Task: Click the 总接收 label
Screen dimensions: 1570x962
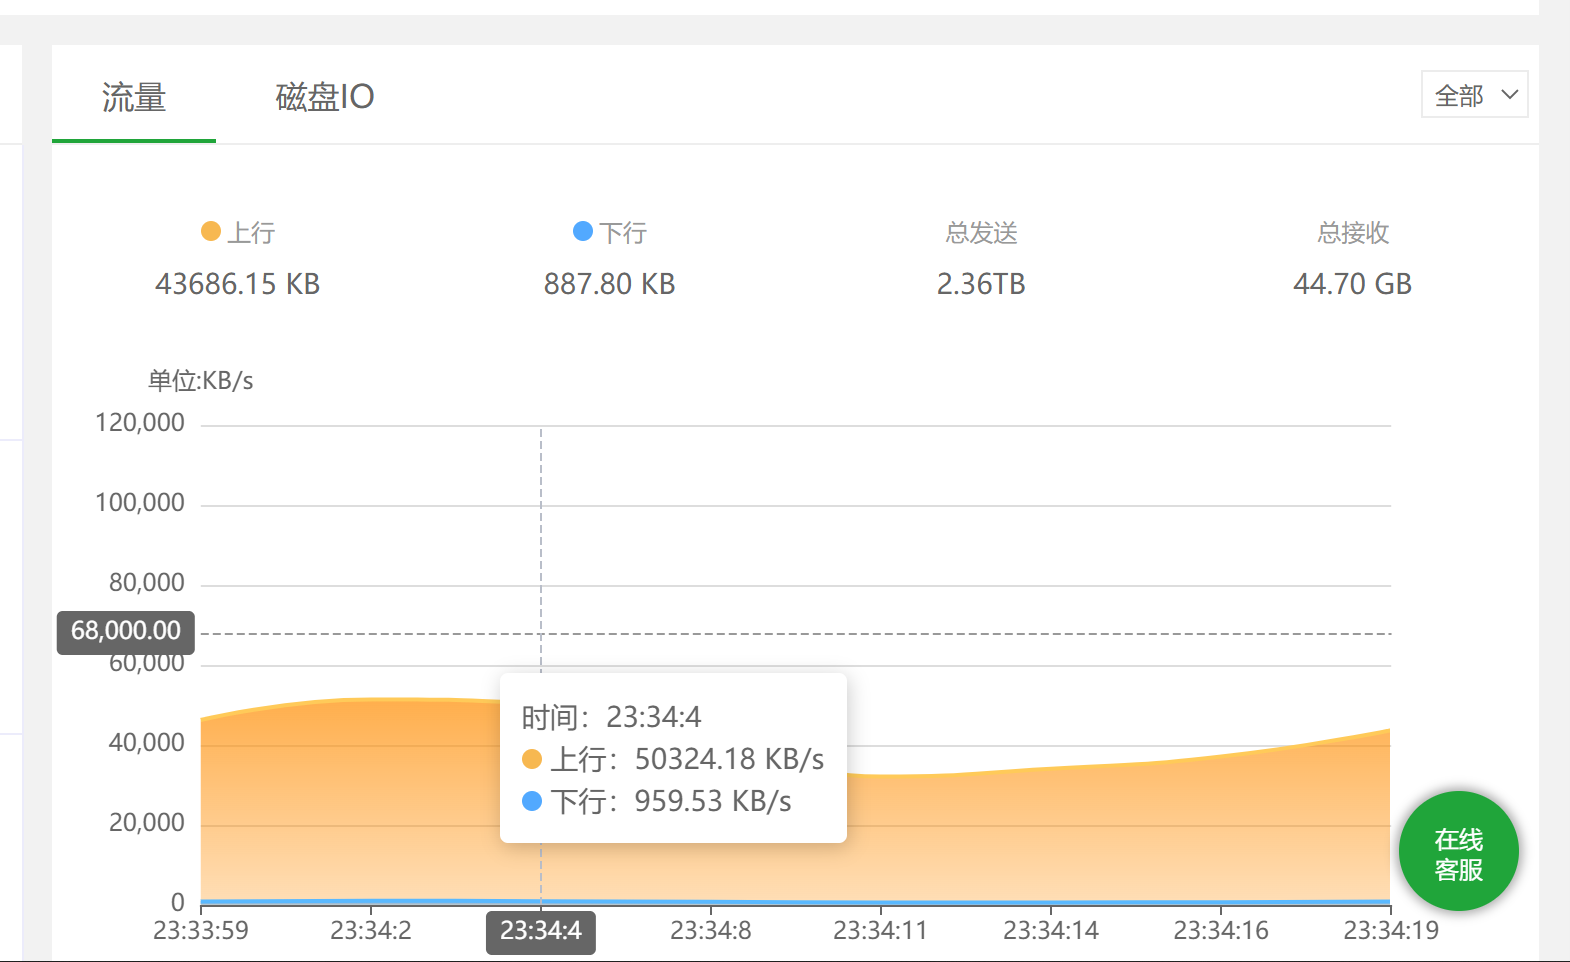Action: pos(1353,233)
